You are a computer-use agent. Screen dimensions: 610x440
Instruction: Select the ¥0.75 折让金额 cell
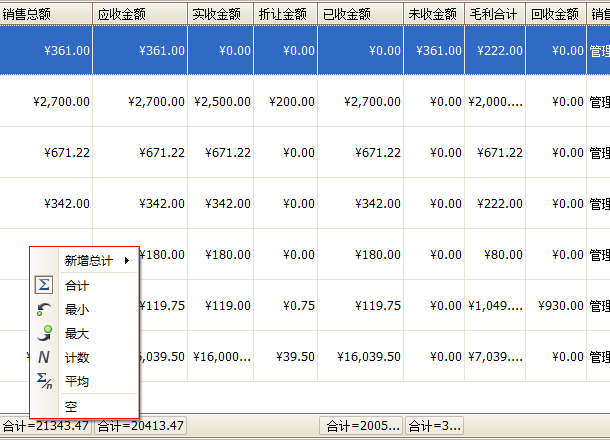286,305
